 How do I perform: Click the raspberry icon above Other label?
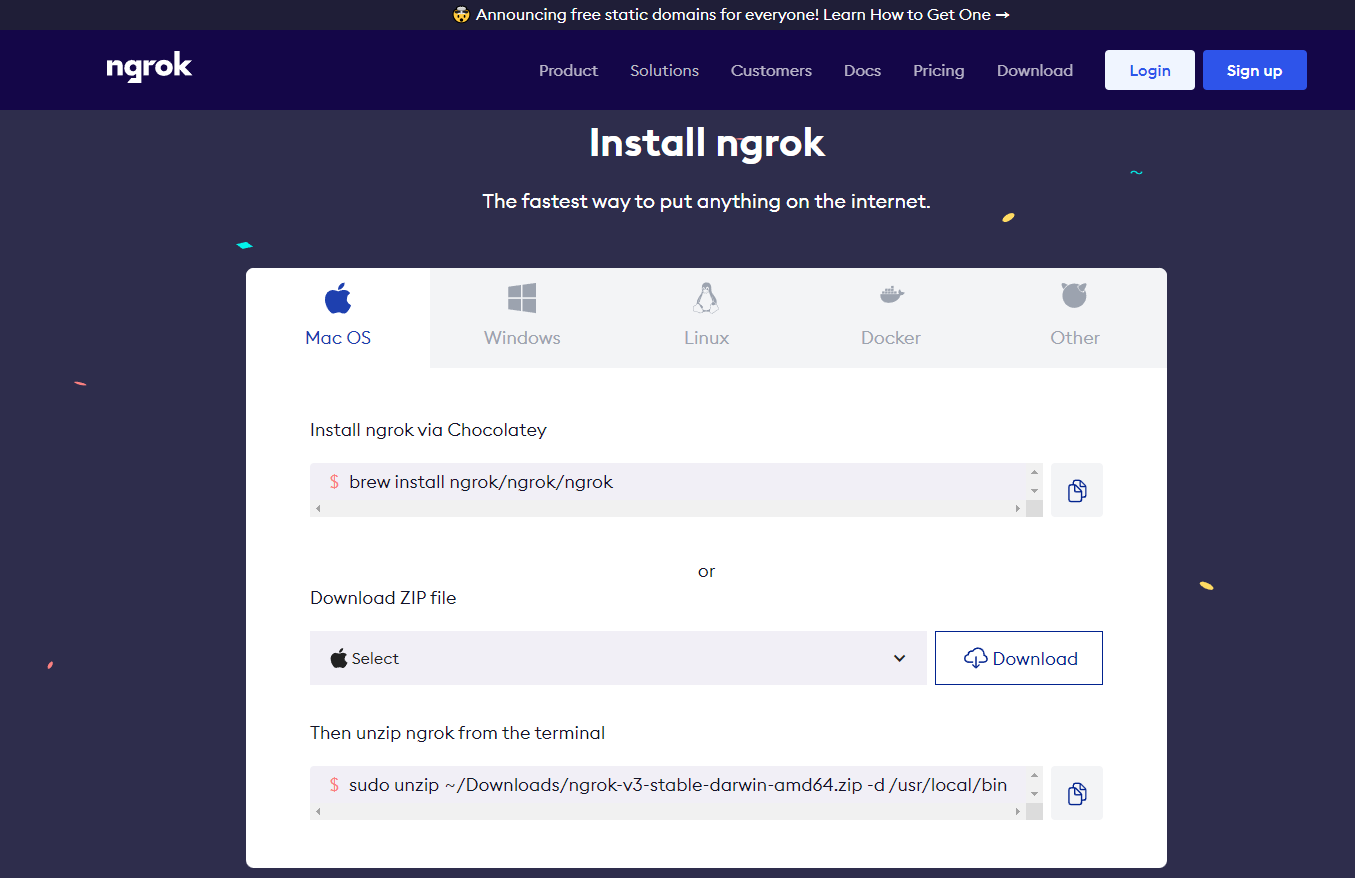coord(1074,296)
